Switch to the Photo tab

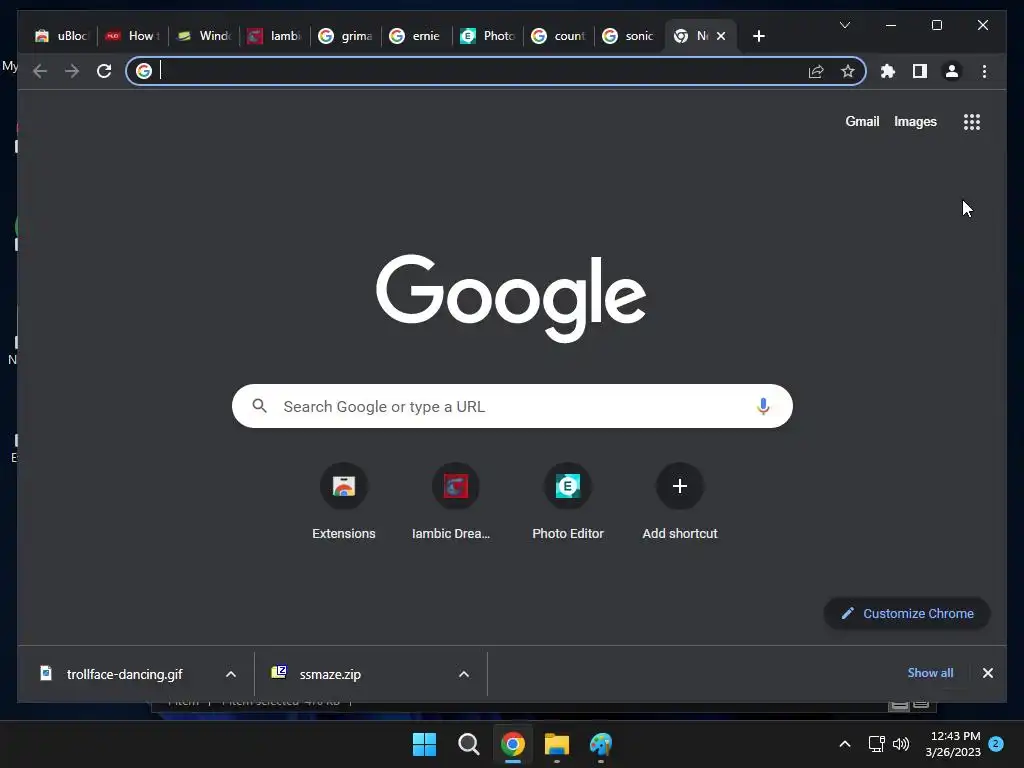pos(488,36)
